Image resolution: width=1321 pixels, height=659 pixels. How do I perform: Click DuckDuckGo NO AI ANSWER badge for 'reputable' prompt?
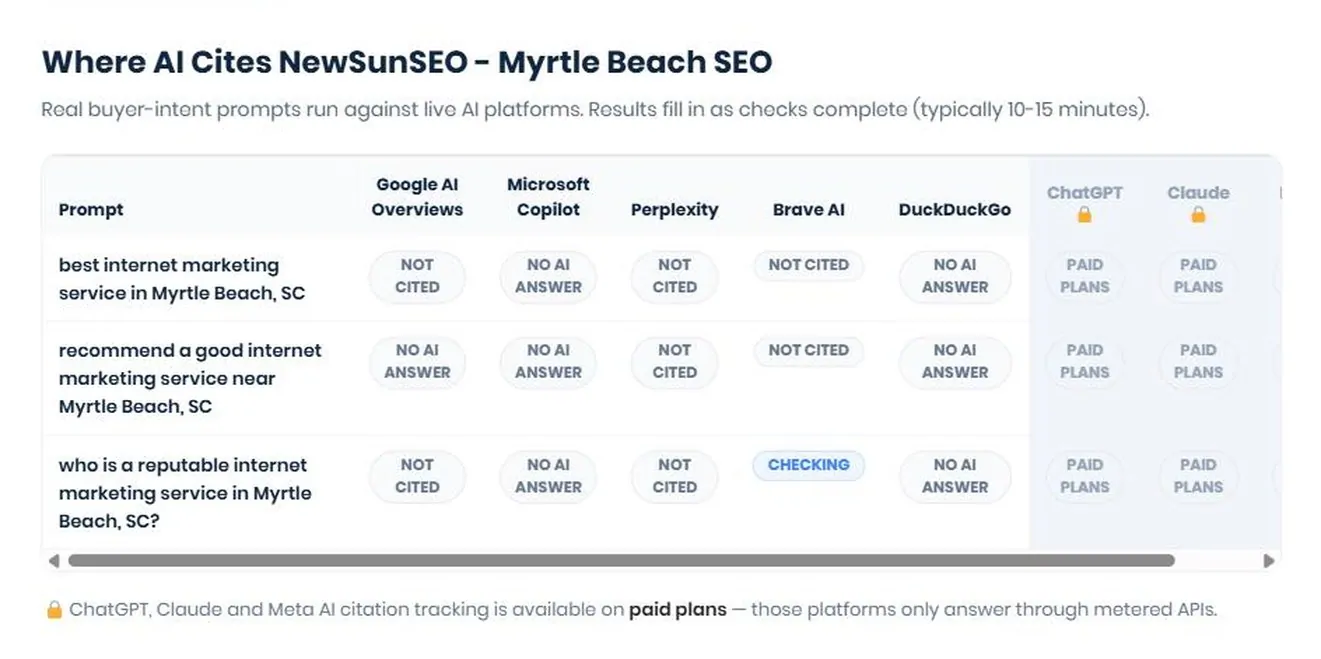(954, 476)
